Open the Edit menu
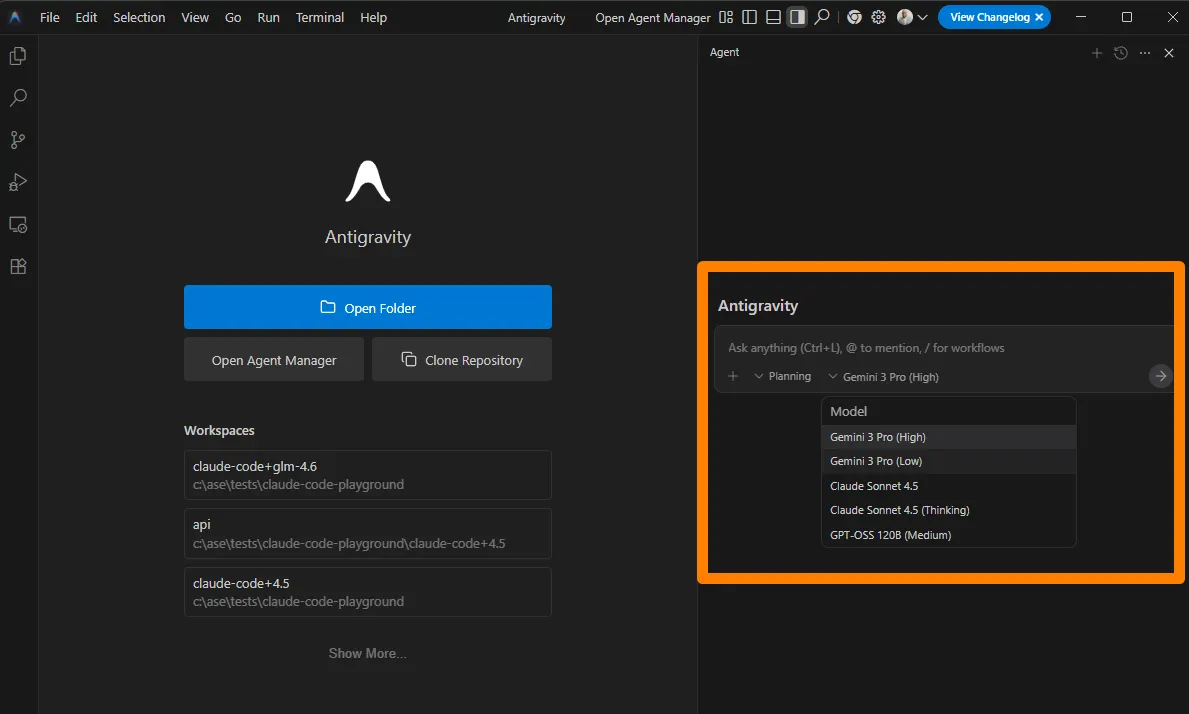 point(86,17)
